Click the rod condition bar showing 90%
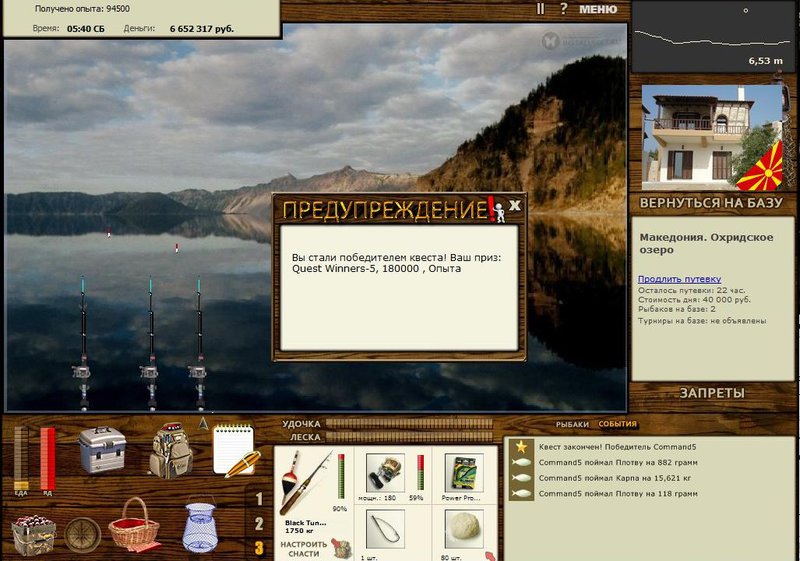The width and height of the screenshot is (800, 561). pyautogui.click(x=341, y=476)
